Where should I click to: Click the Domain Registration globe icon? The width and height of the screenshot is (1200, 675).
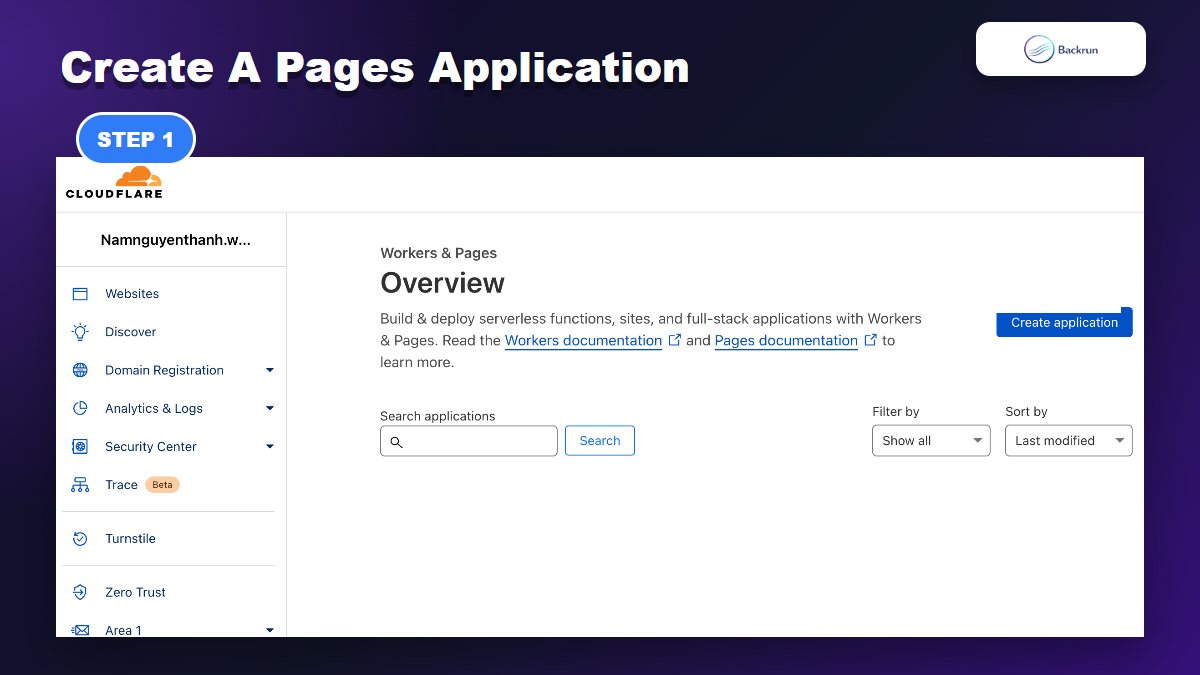(80, 370)
